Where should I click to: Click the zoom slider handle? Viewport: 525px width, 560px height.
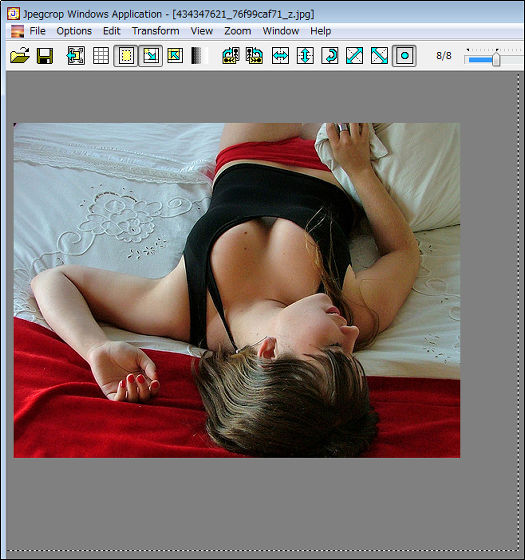point(496,59)
